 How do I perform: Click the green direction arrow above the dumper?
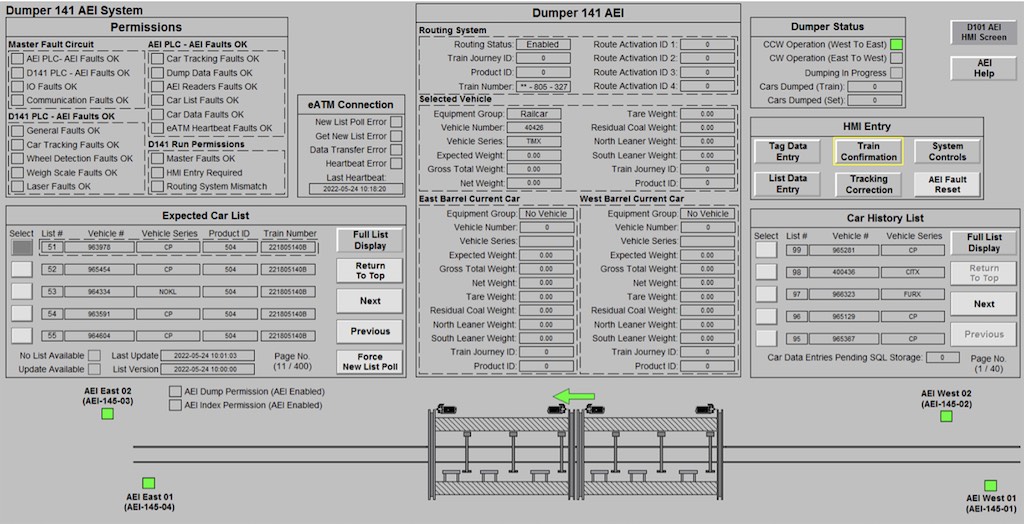pyautogui.click(x=574, y=396)
